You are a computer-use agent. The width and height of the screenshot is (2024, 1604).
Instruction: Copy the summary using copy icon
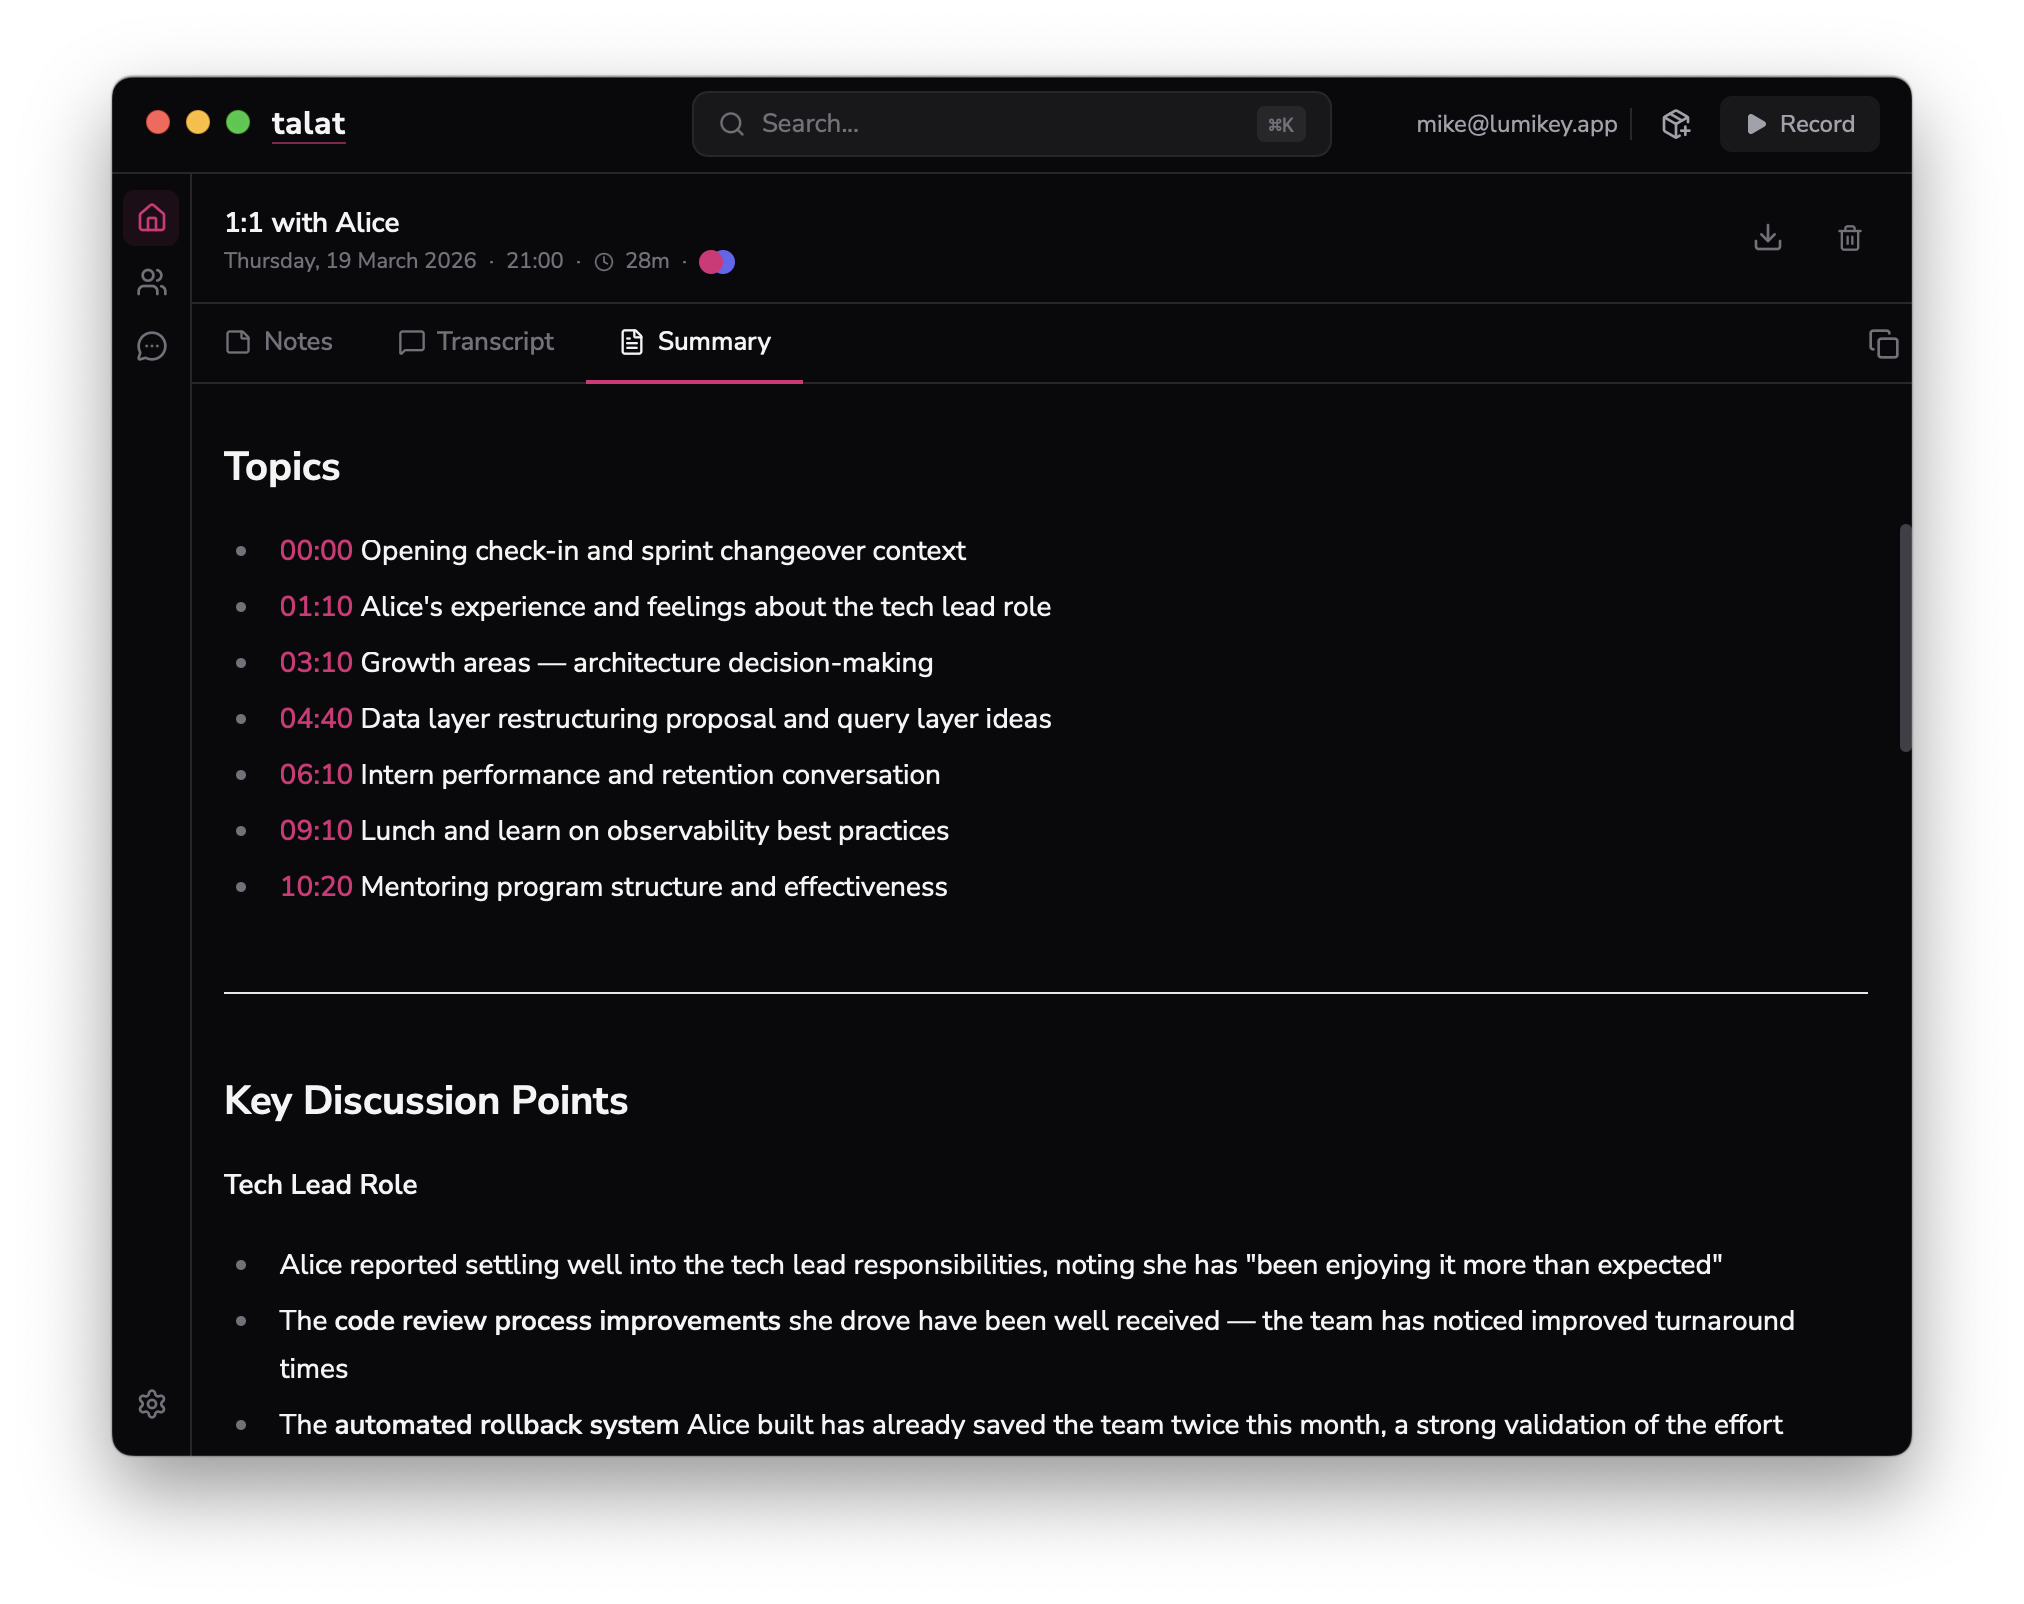click(x=1884, y=344)
